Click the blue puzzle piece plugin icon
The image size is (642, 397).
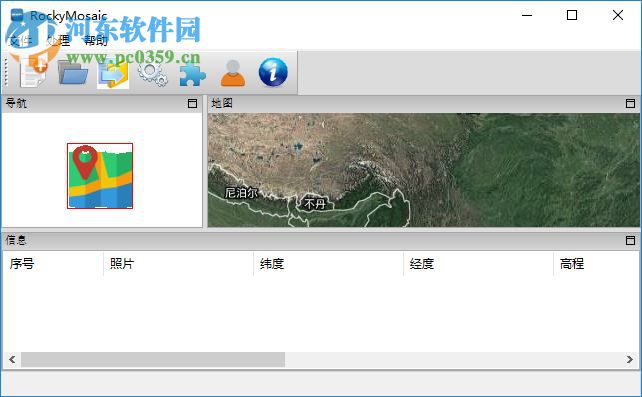(x=192, y=73)
